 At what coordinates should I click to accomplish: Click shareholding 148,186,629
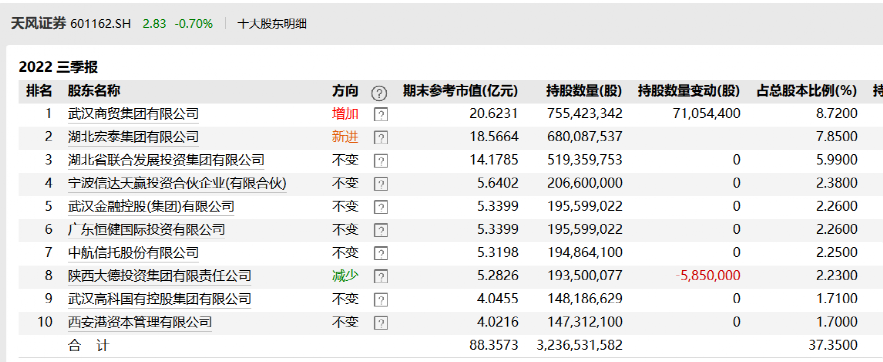585,298
